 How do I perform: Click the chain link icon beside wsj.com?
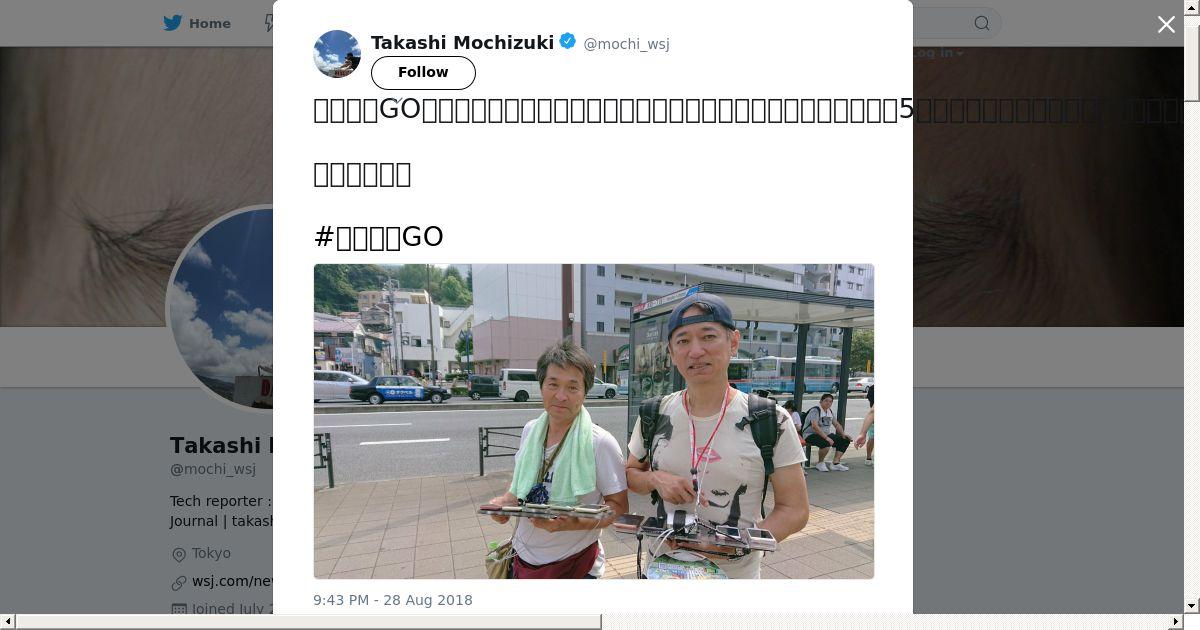click(x=179, y=582)
